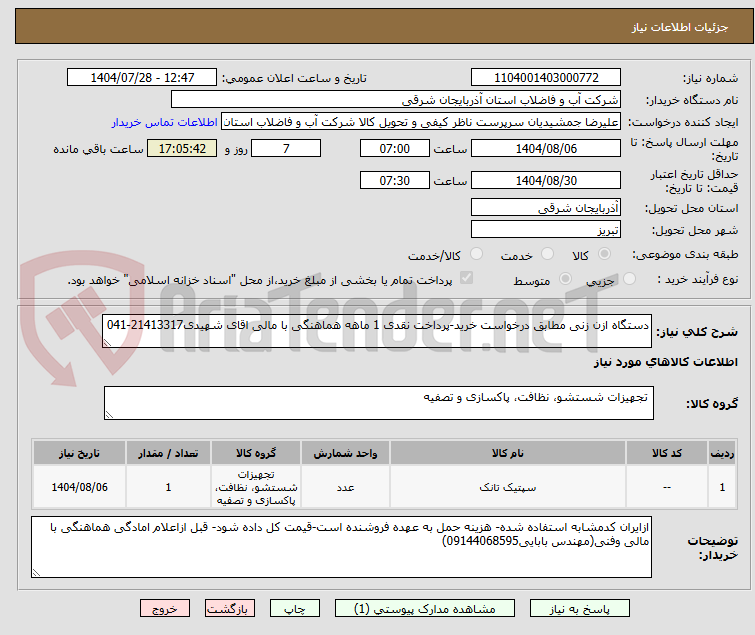The width and height of the screenshot is (755, 635).
Task: Click delivery city field تبریز
Action: click(546, 230)
